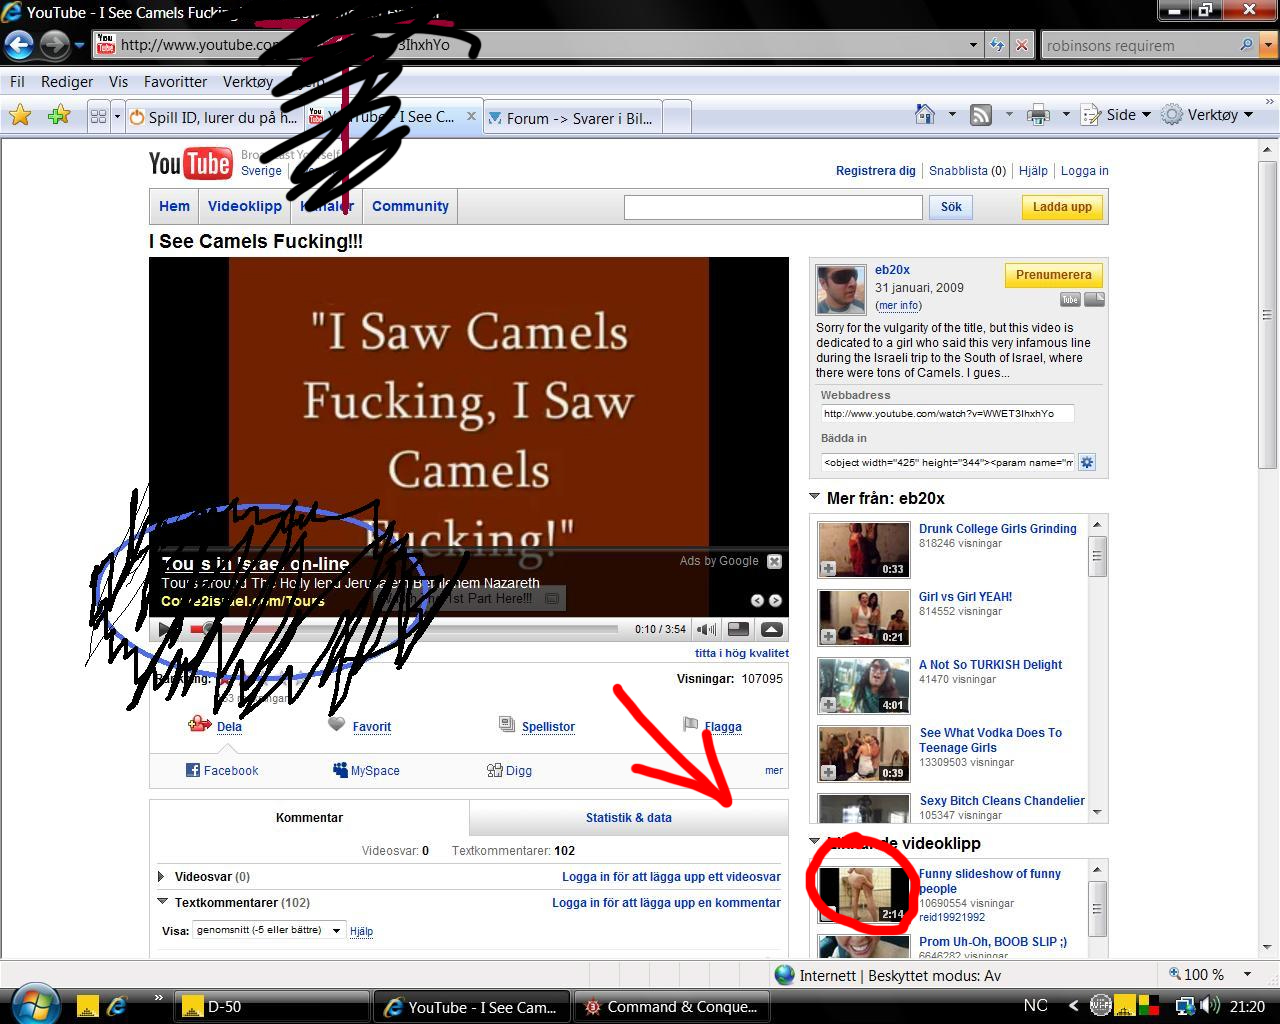The image size is (1280, 1024).
Task: Share the video on MySpace
Action: (366, 770)
